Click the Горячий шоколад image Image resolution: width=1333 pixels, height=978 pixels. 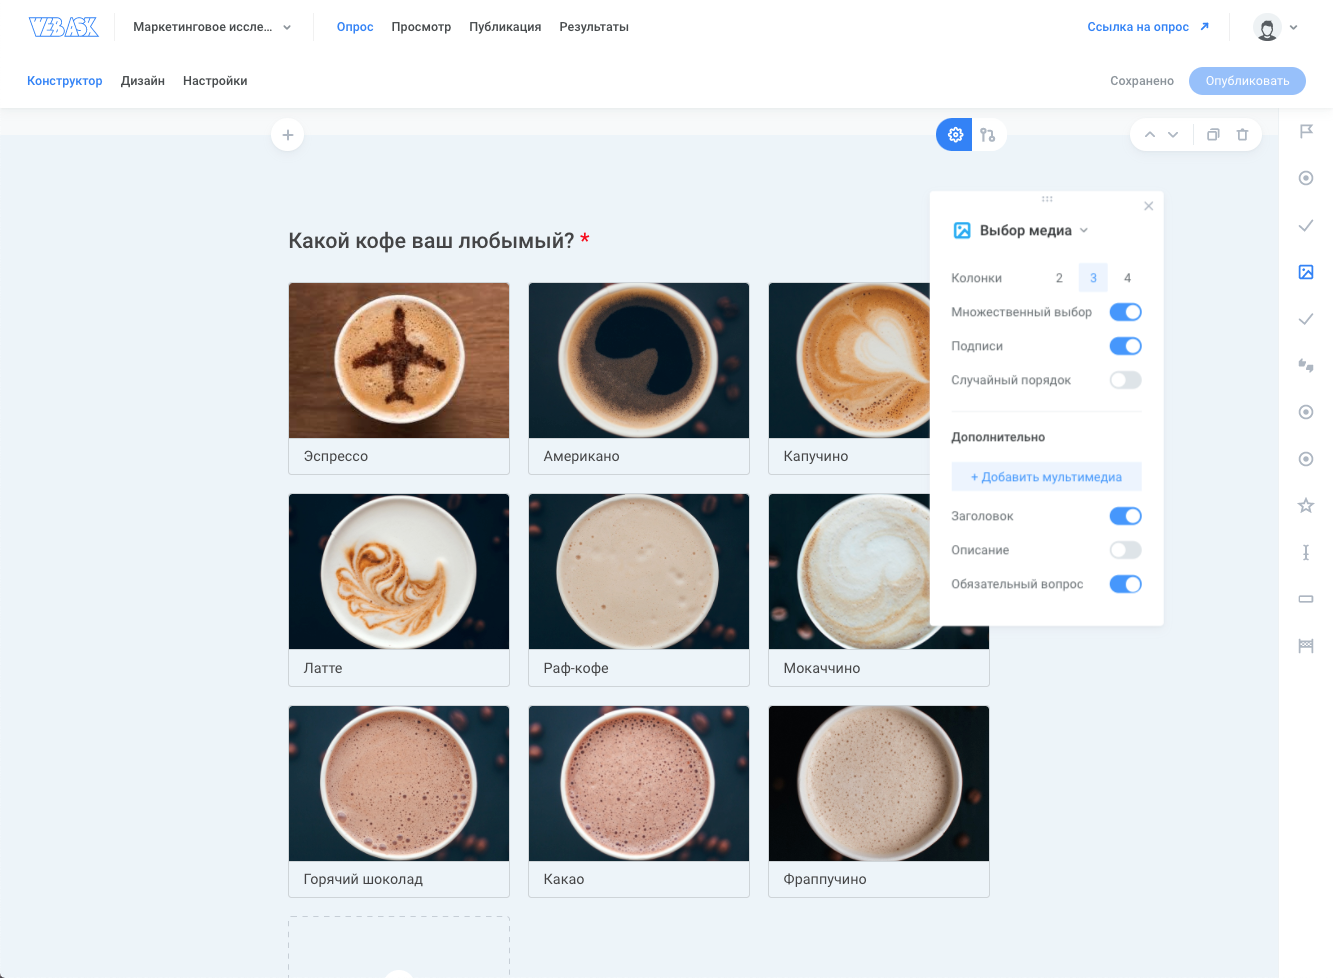click(399, 783)
